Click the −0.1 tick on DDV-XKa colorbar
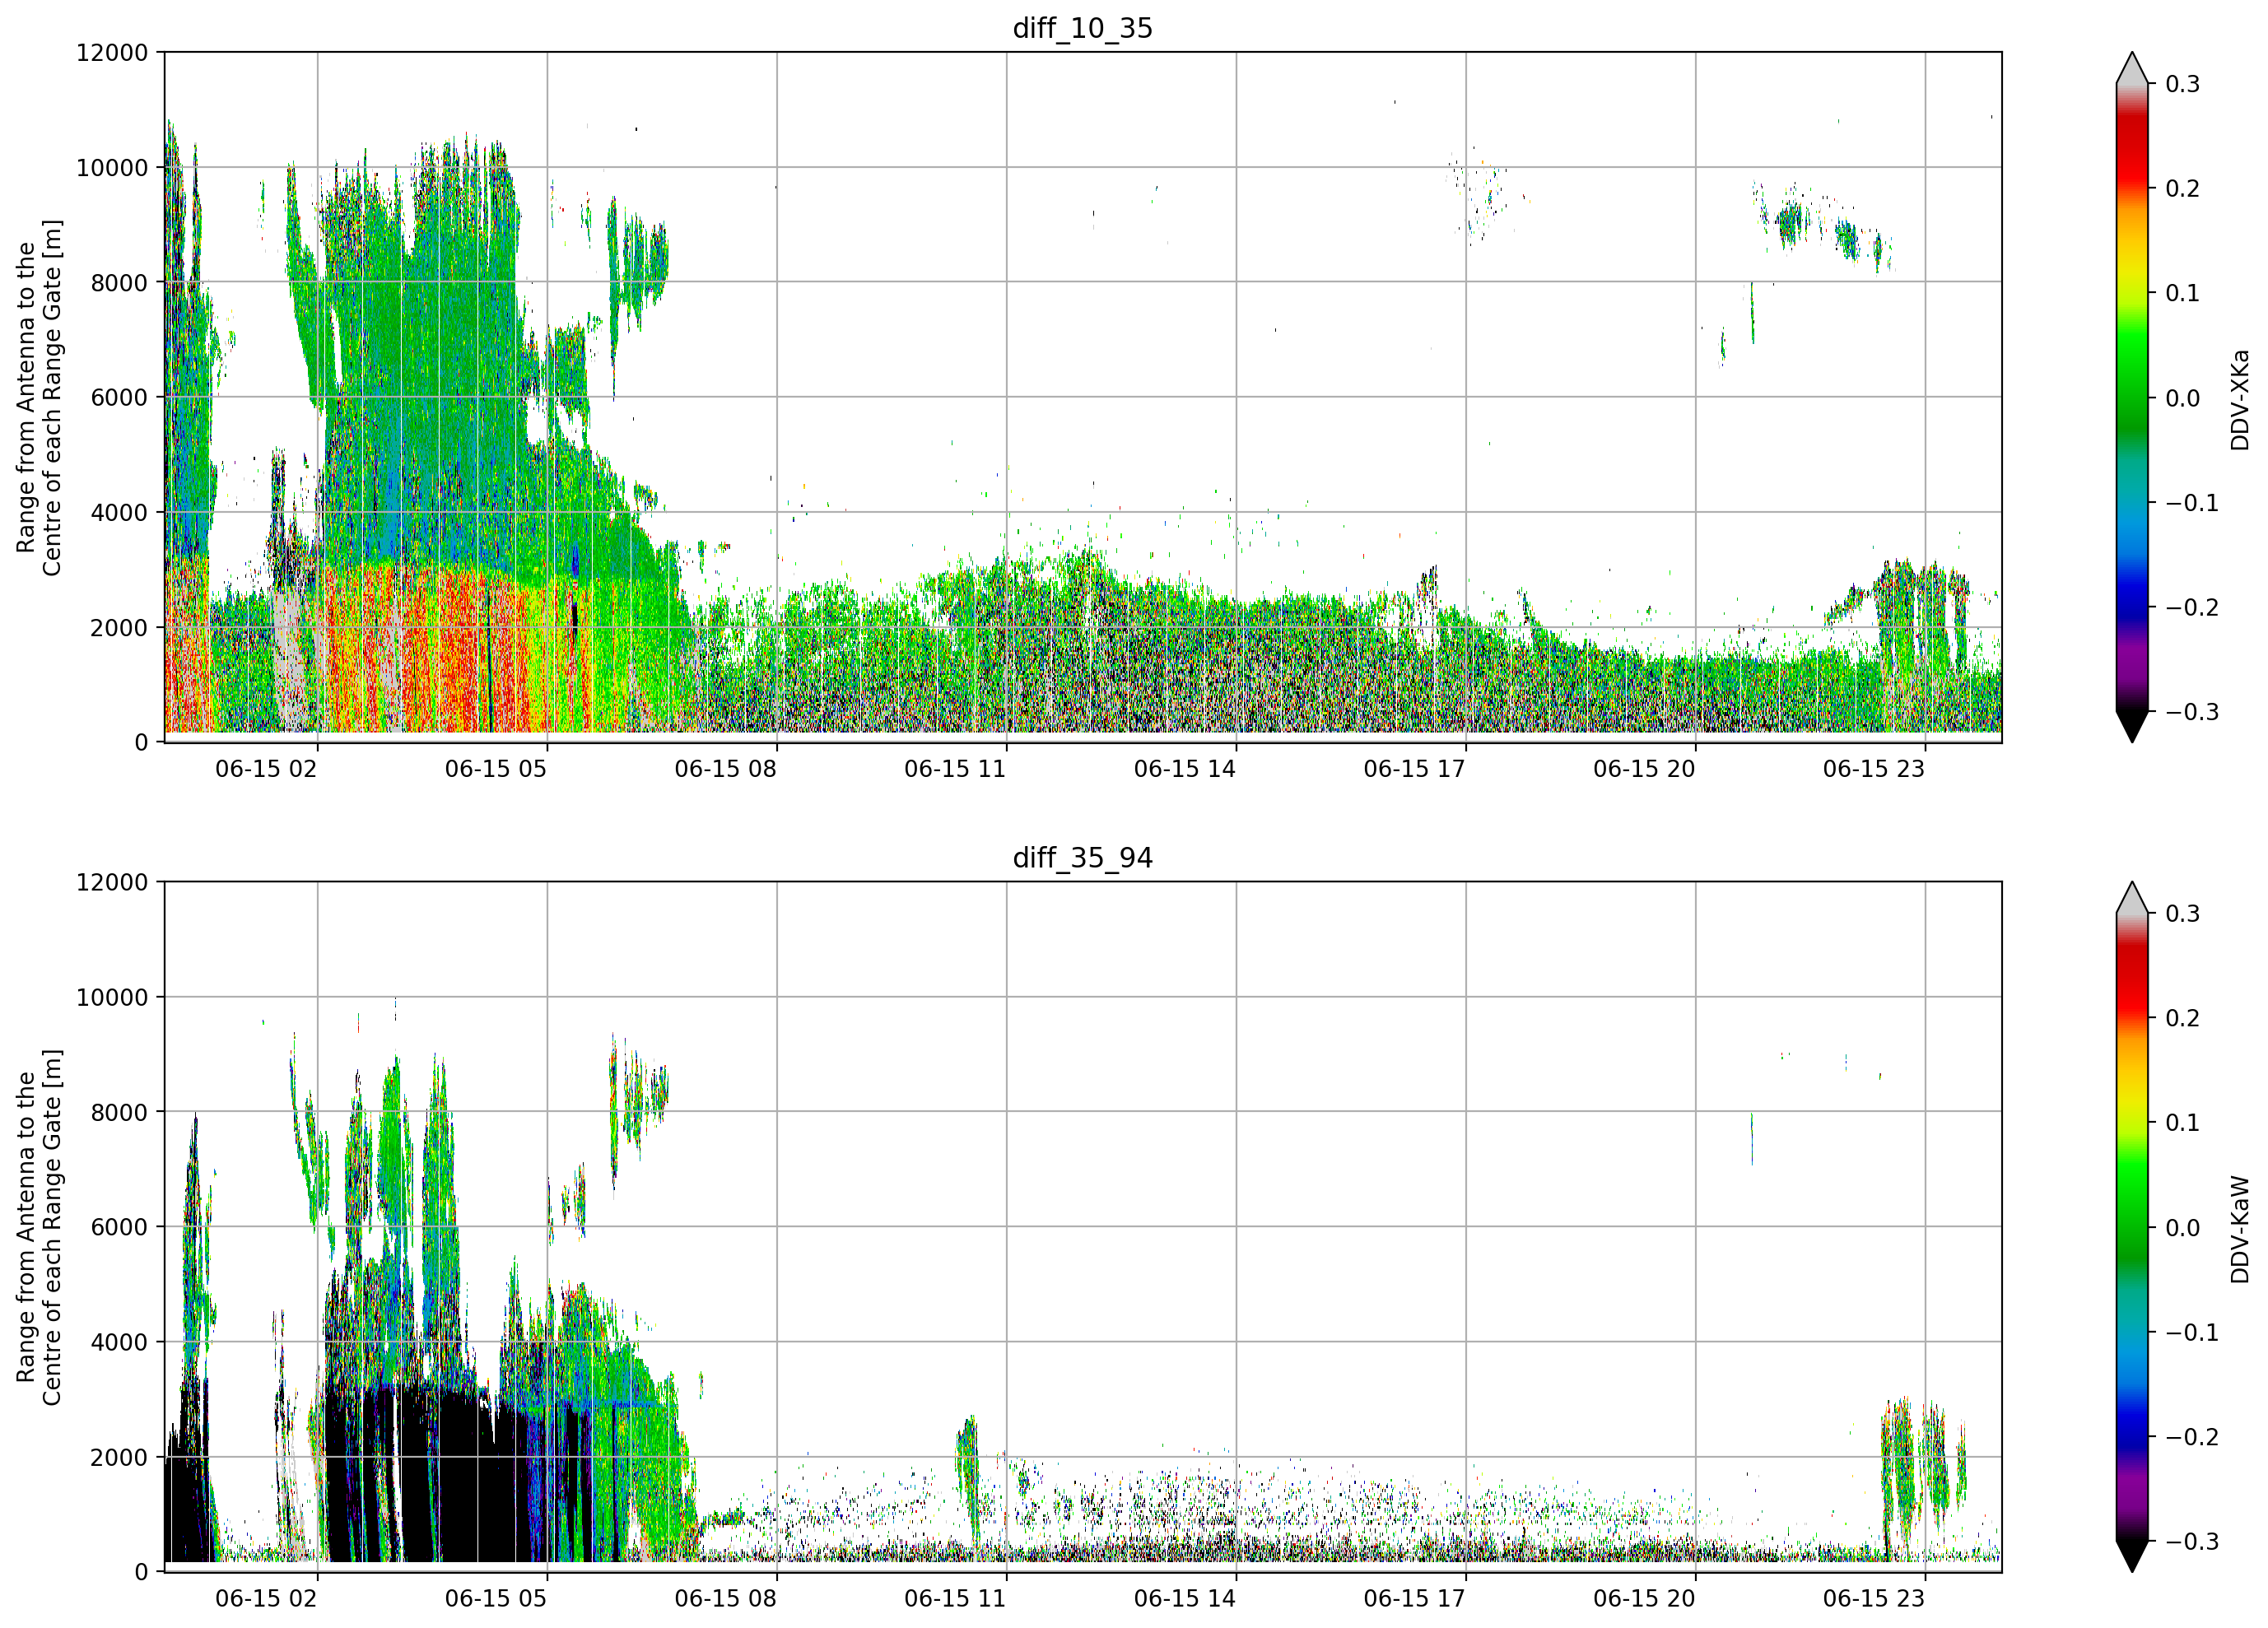The height and width of the screenshot is (1628, 2268). point(2192,503)
